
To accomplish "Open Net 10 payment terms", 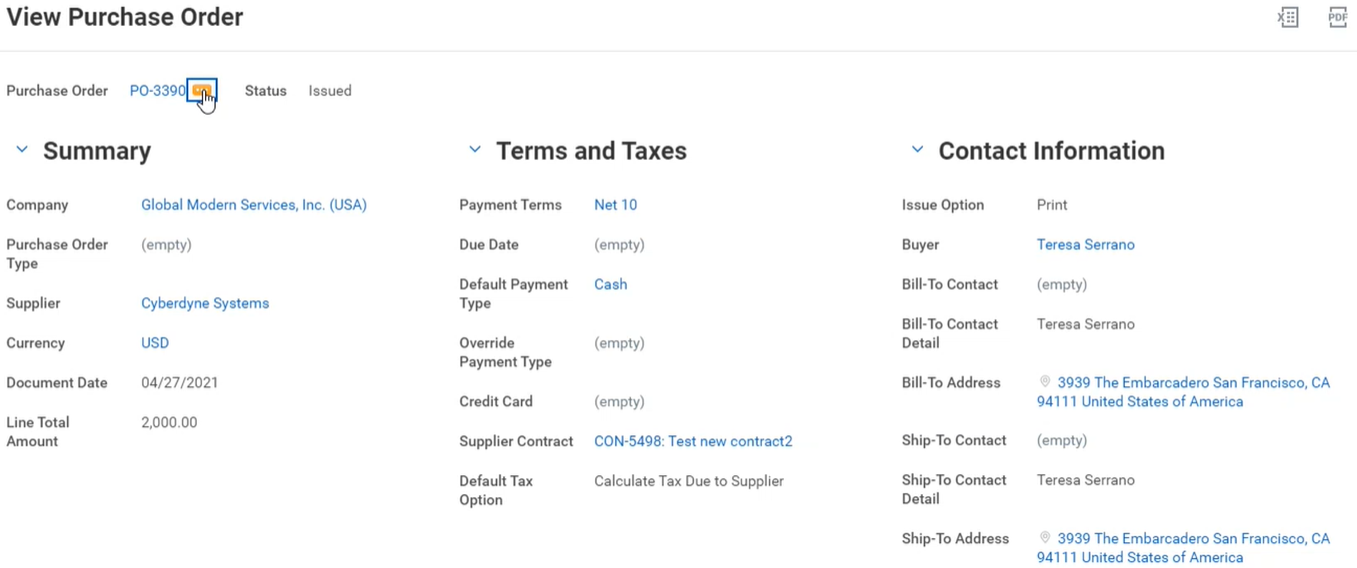I will [615, 205].
